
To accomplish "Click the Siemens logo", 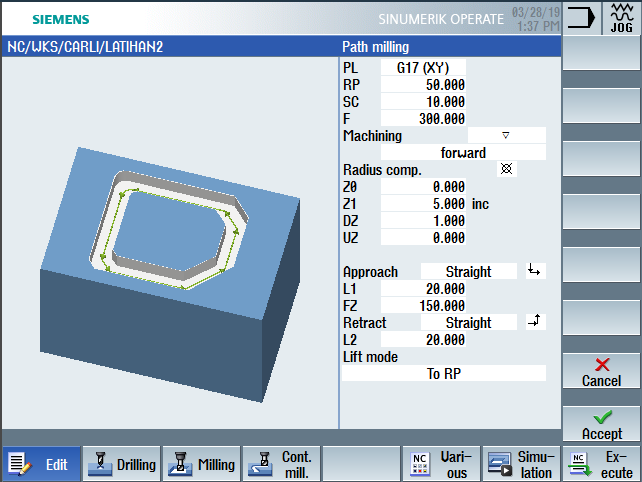I will point(61,19).
